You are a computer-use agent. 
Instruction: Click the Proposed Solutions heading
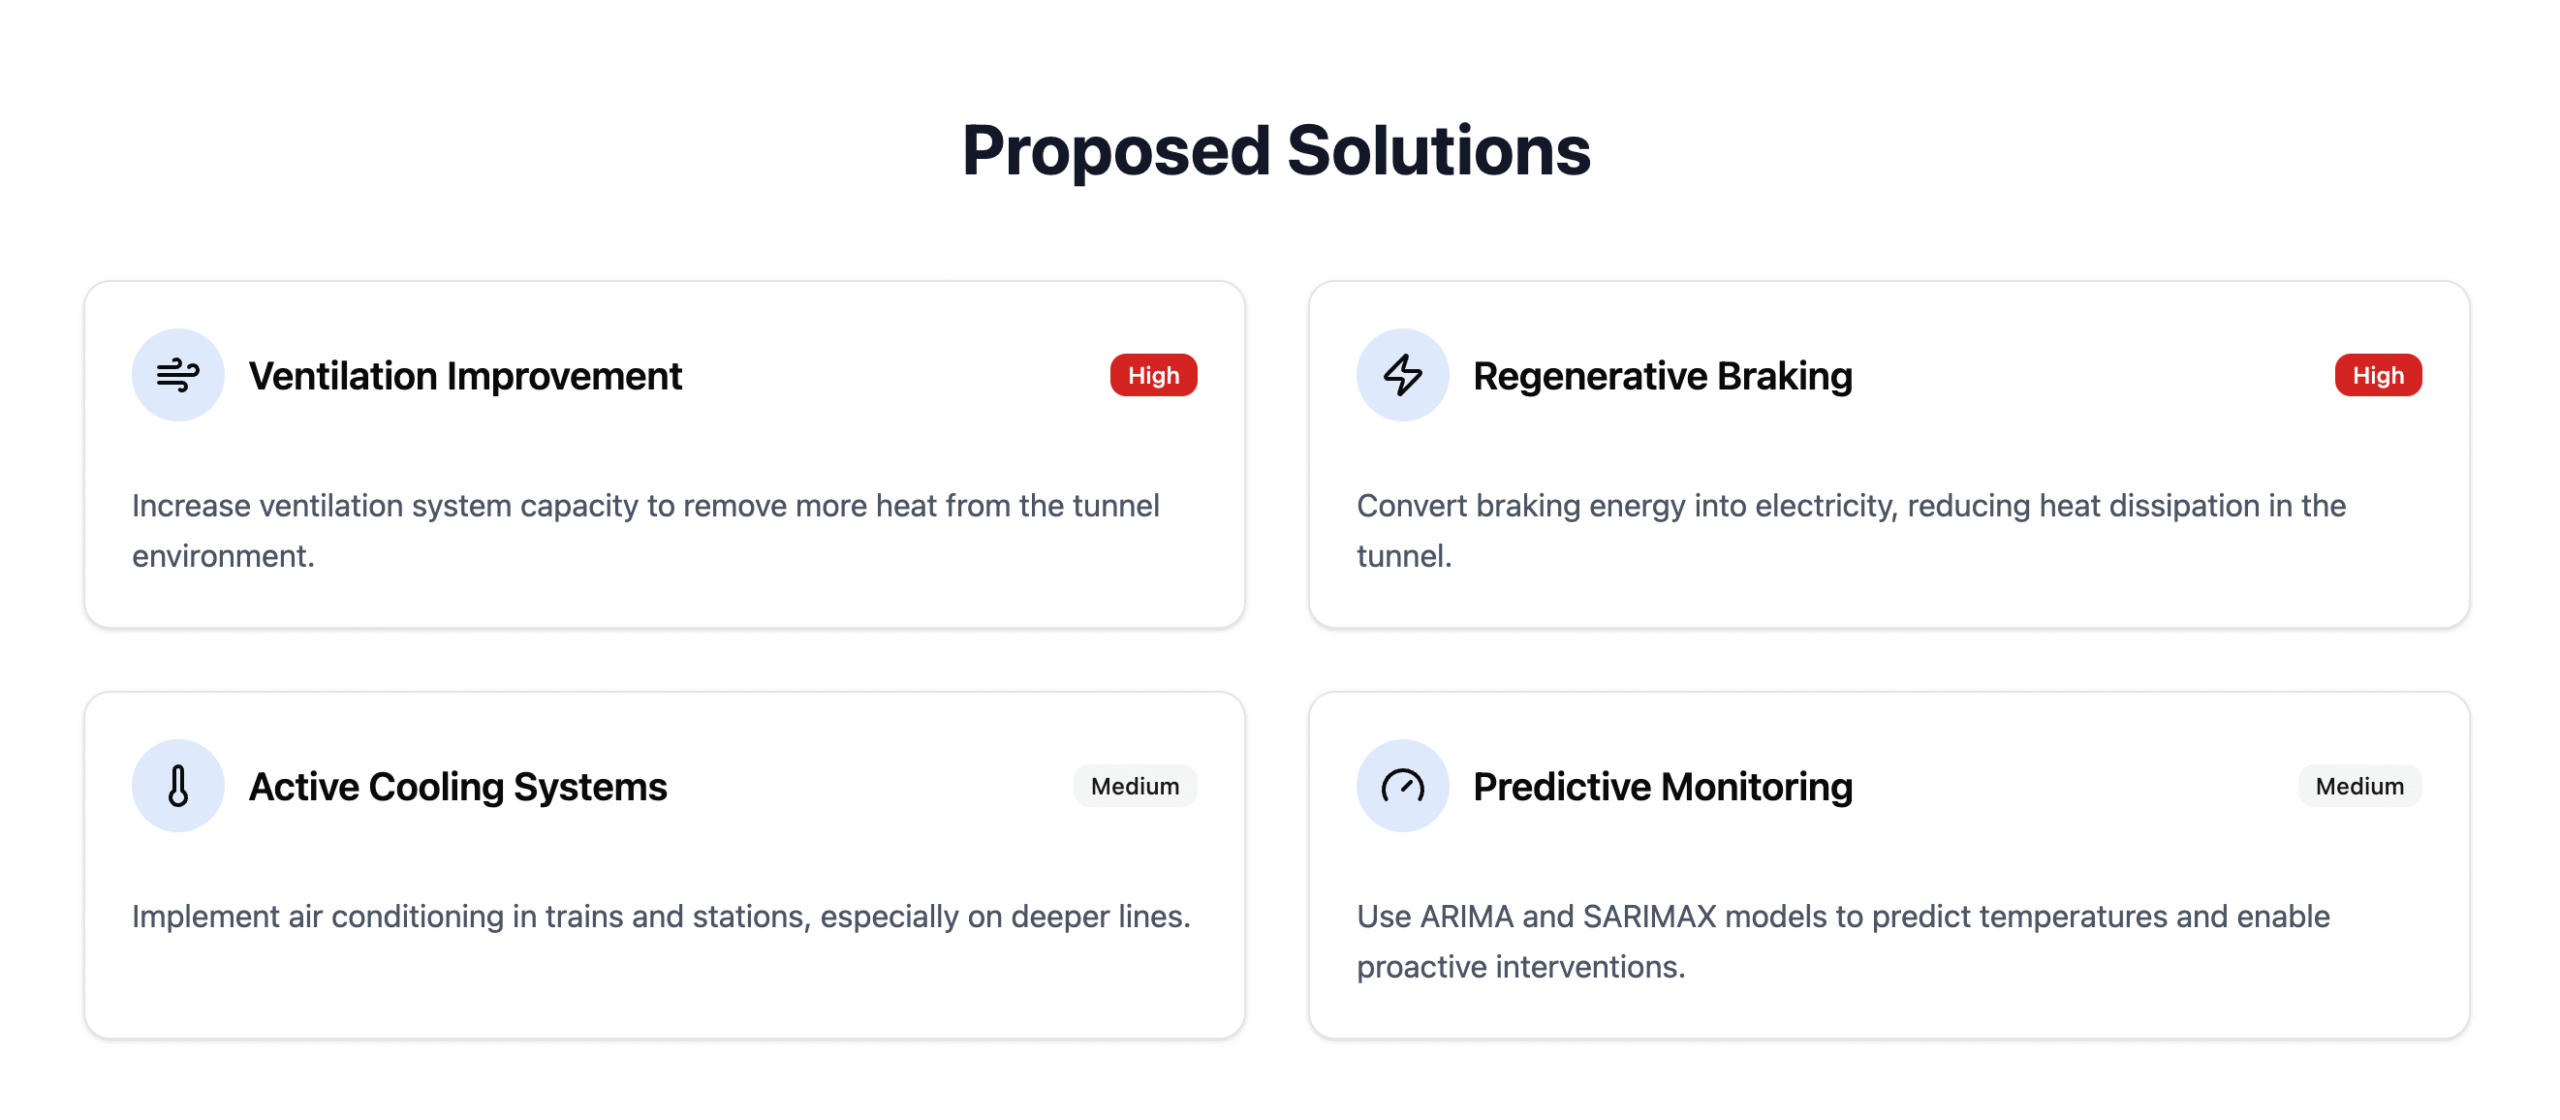pyautogui.click(x=1276, y=151)
